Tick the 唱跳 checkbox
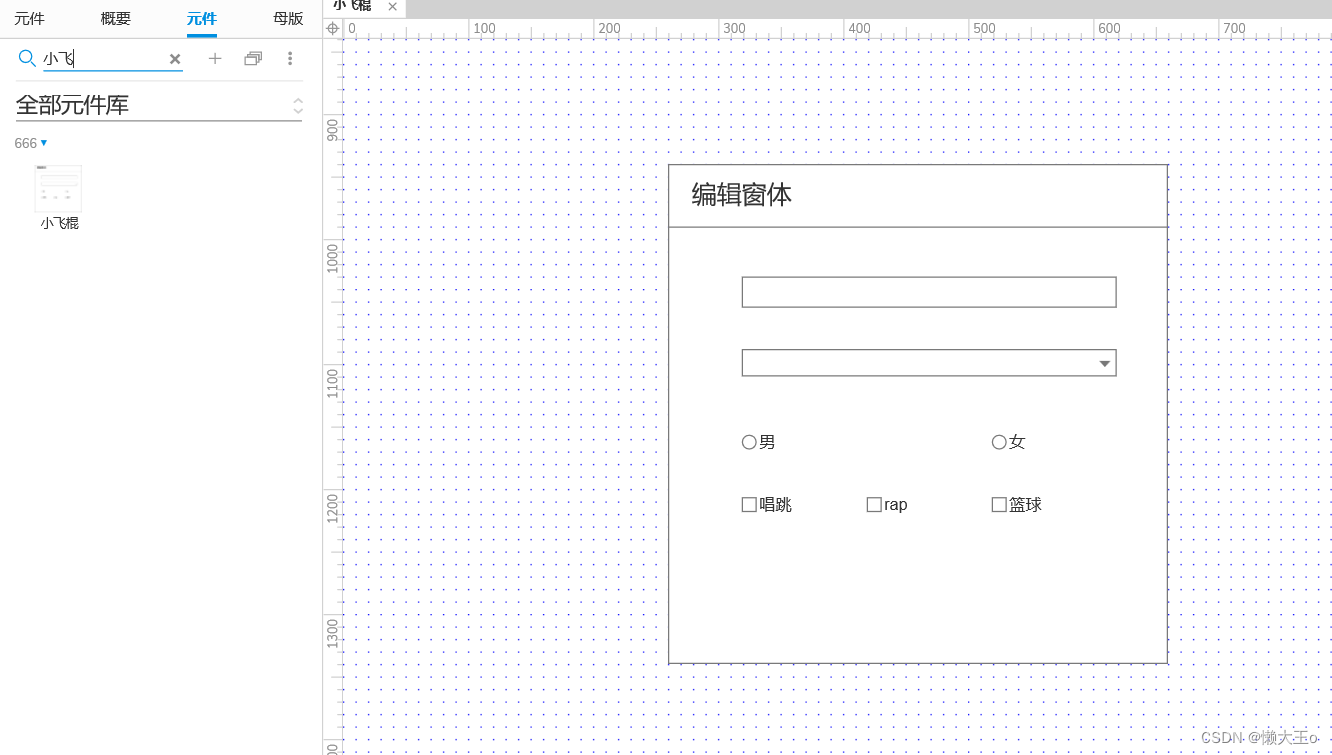 click(749, 505)
